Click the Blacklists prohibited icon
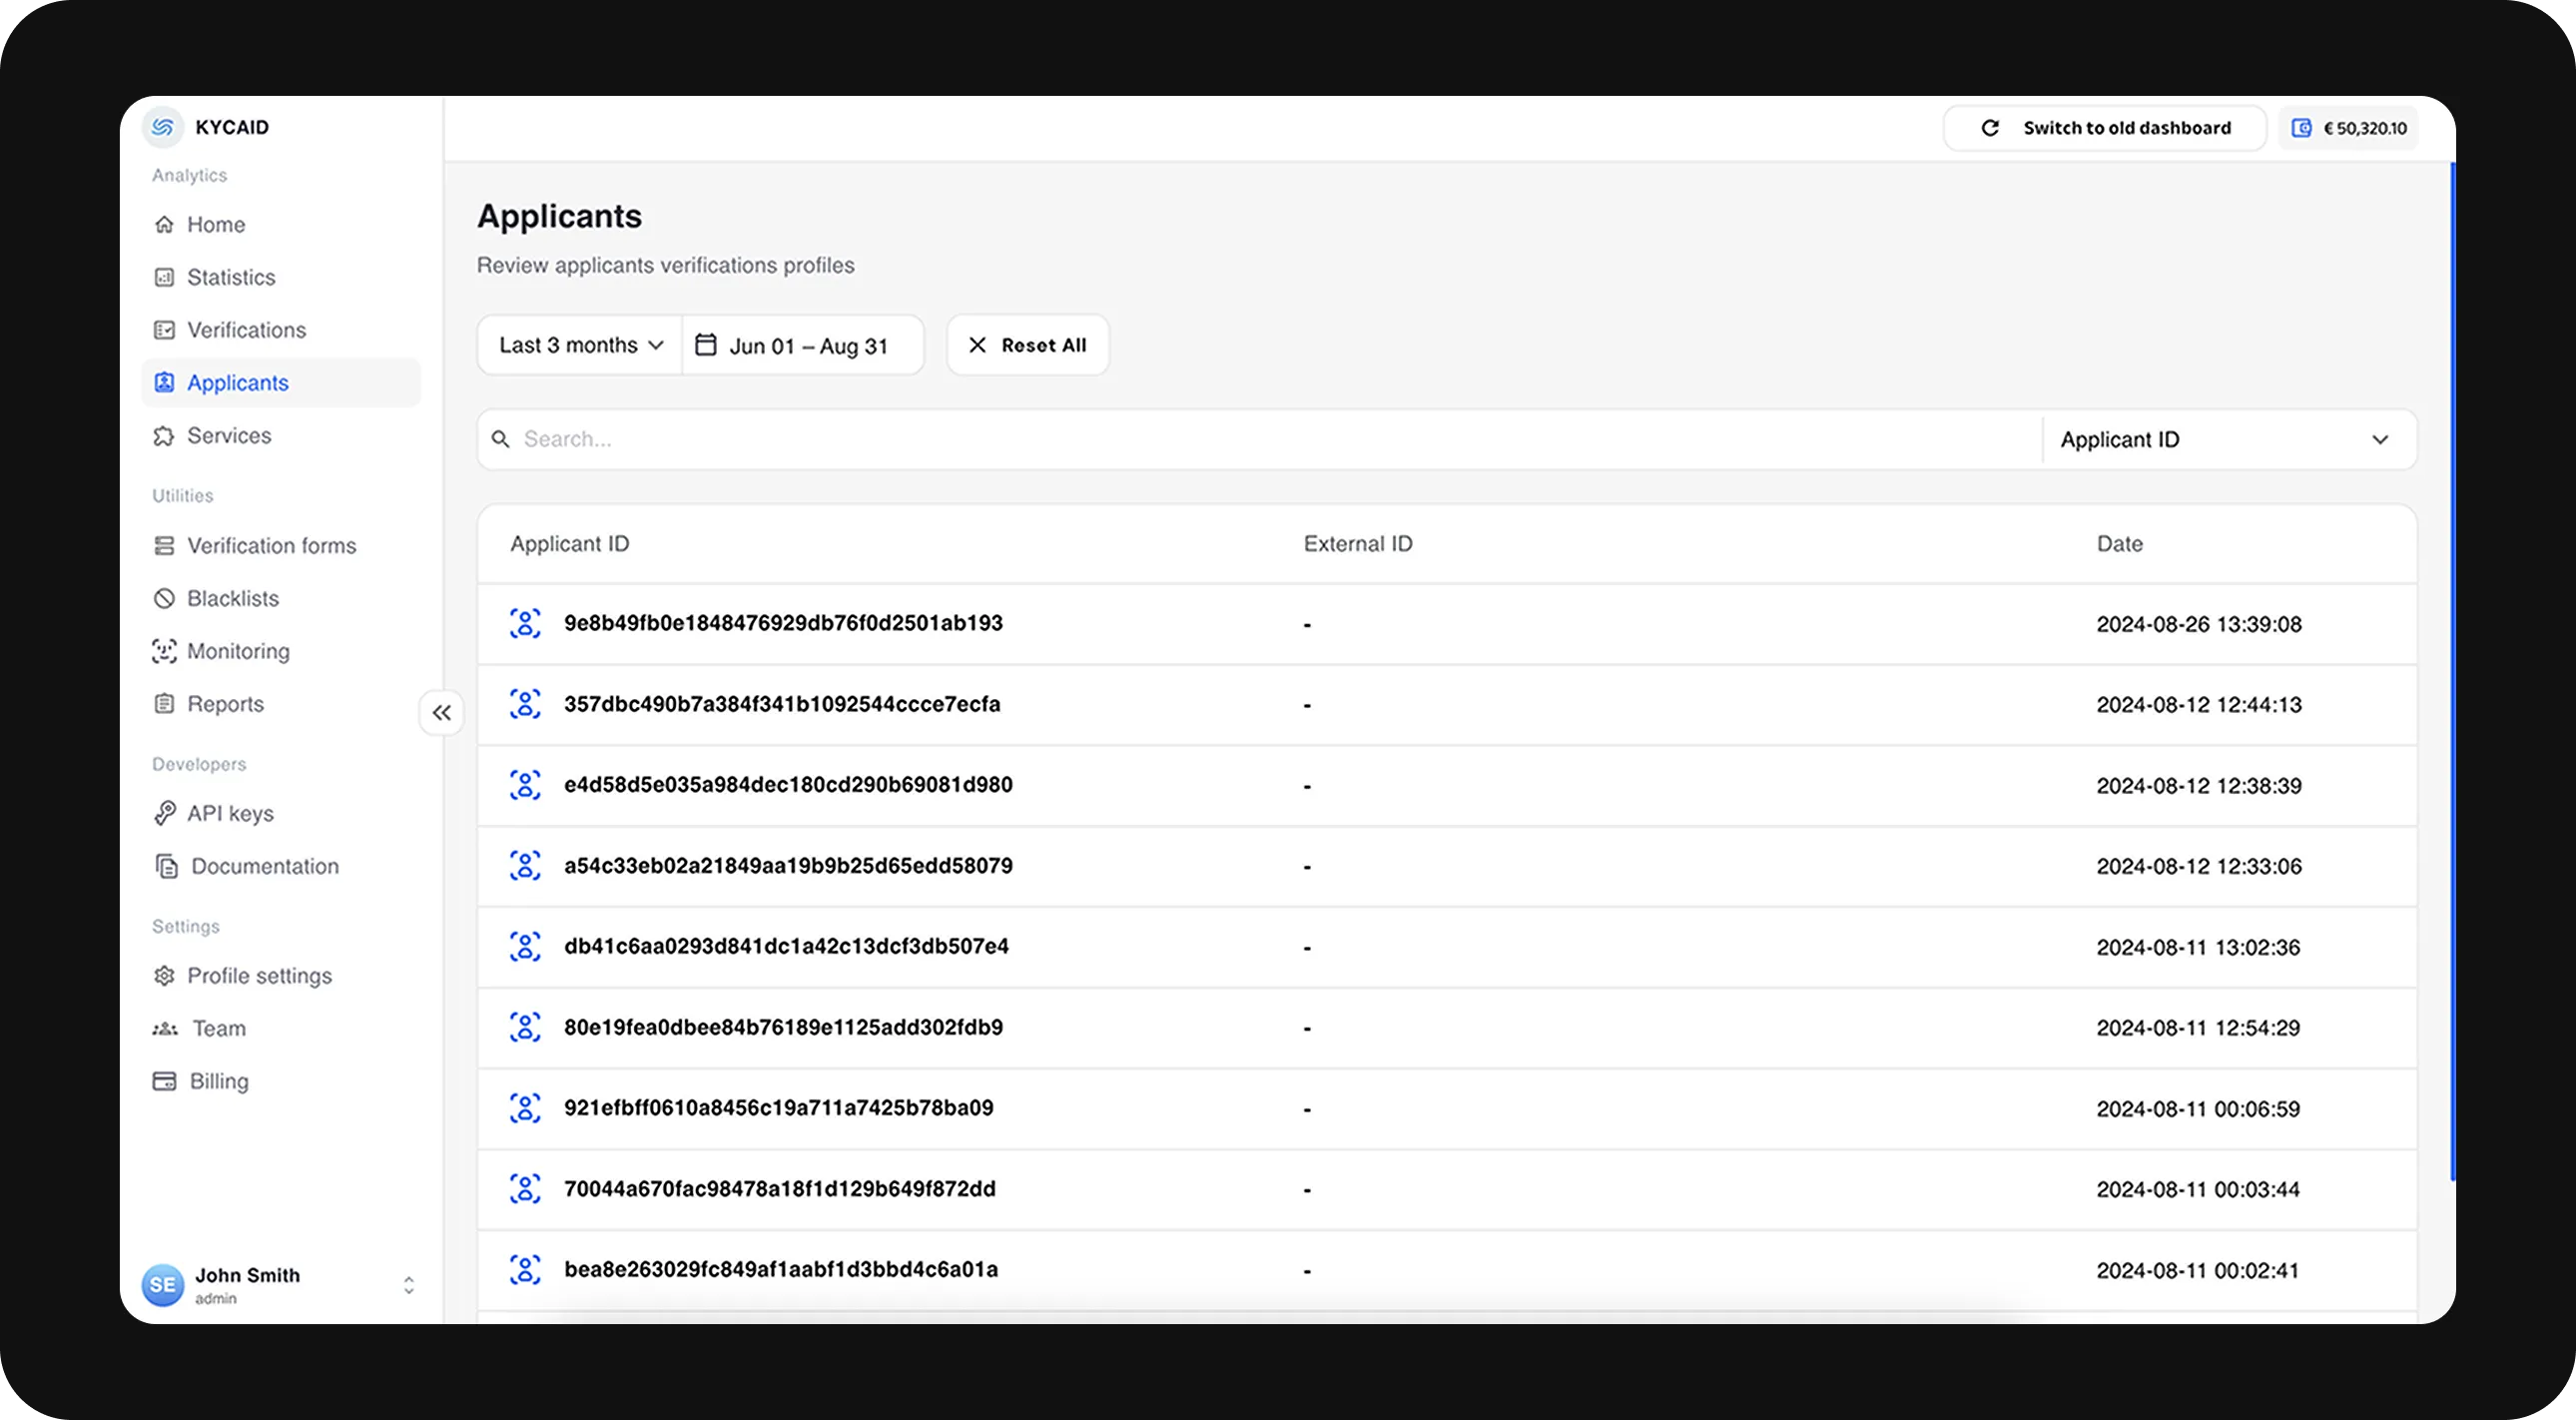The height and width of the screenshot is (1420, 2576). point(164,598)
